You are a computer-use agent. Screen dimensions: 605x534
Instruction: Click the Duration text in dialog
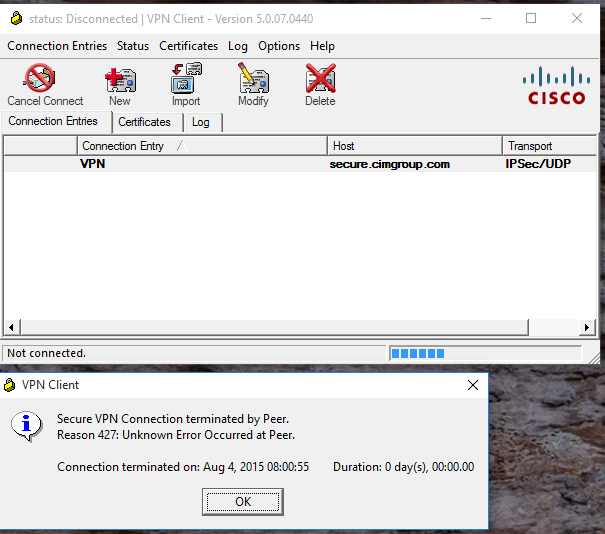(404, 467)
